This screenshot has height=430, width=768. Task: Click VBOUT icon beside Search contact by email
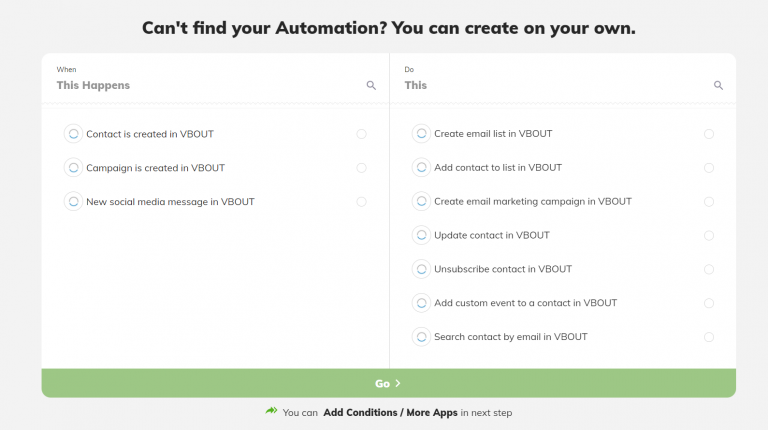coord(421,337)
